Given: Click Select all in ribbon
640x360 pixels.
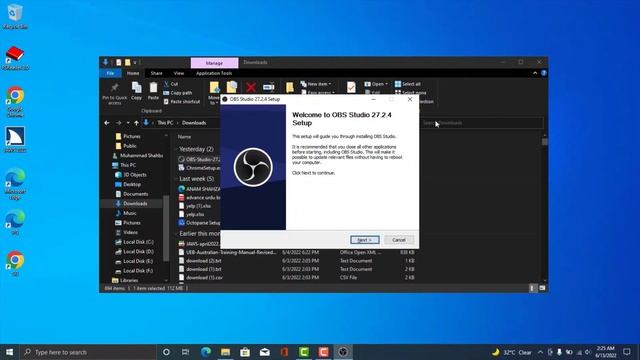Looking at the screenshot, I should click(x=407, y=84).
